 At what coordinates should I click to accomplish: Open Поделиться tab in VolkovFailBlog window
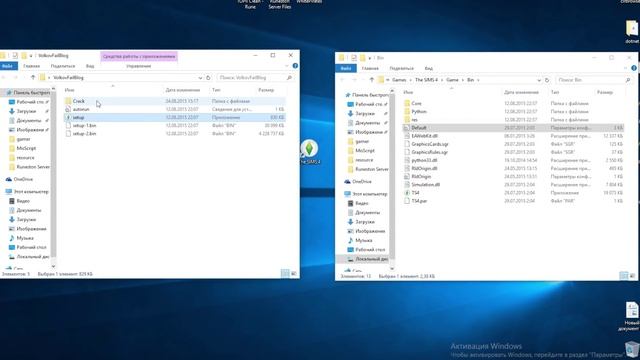coord(63,66)
